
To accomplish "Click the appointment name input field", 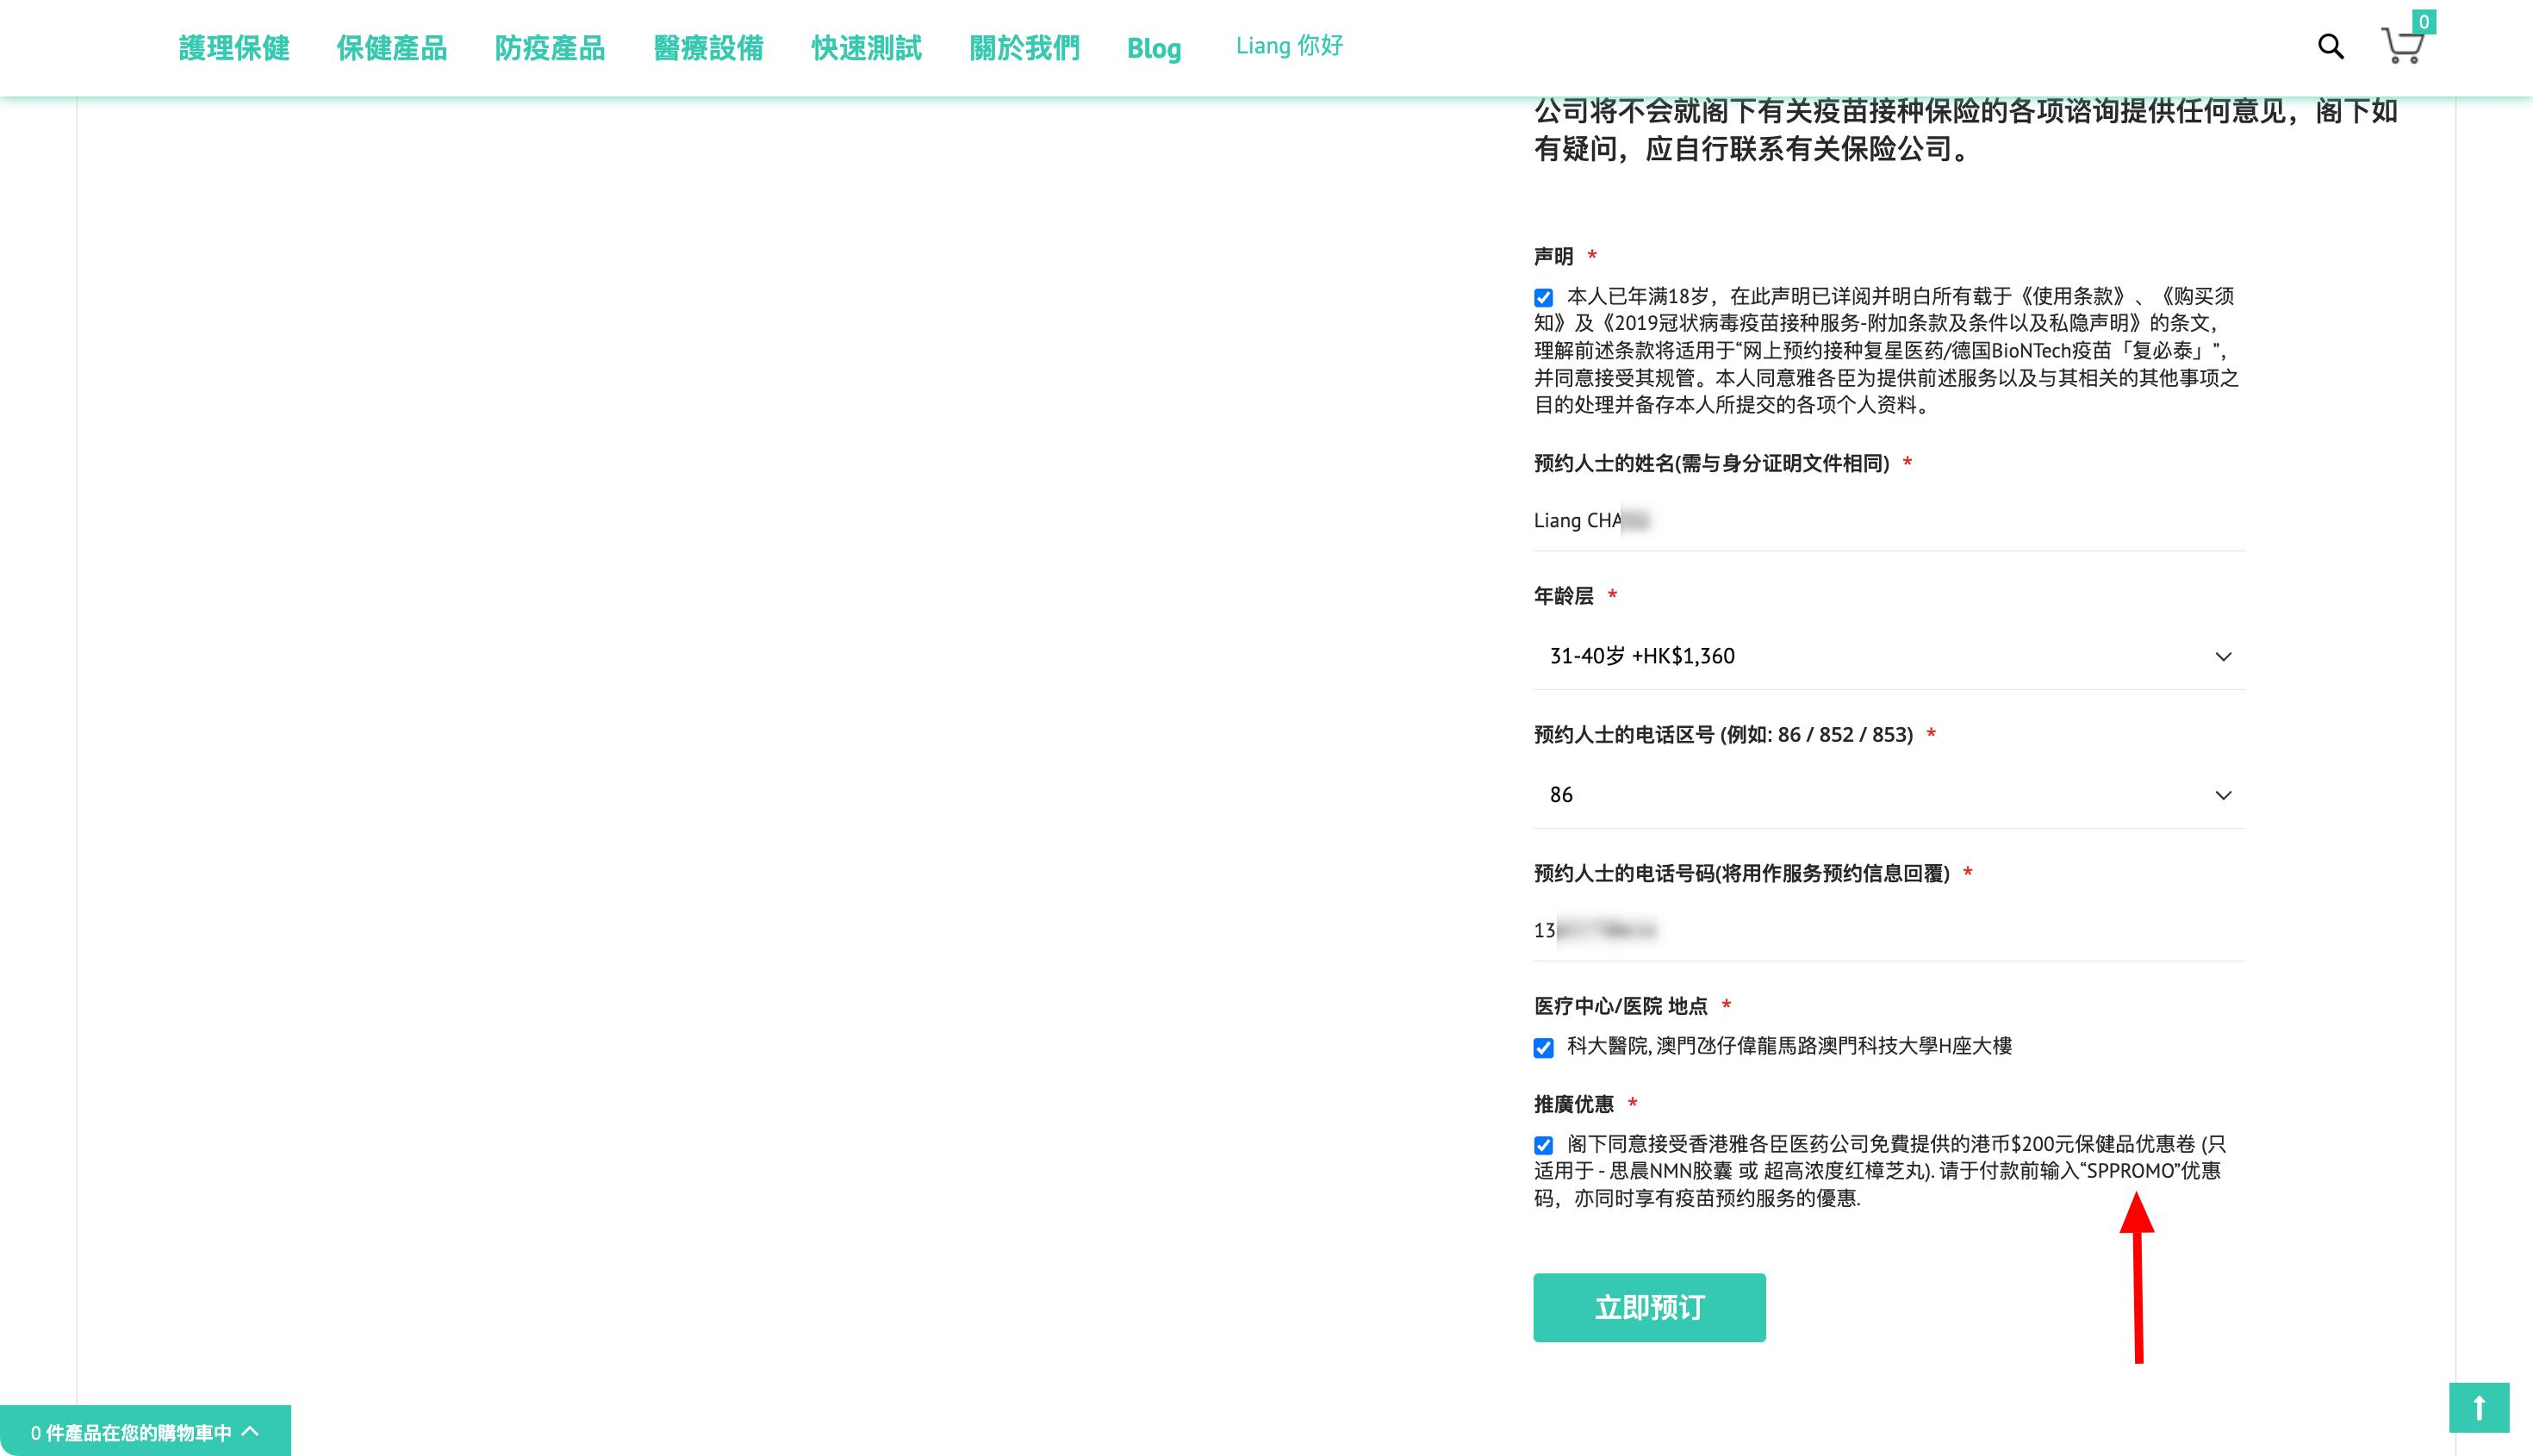I will (1888, 520).
